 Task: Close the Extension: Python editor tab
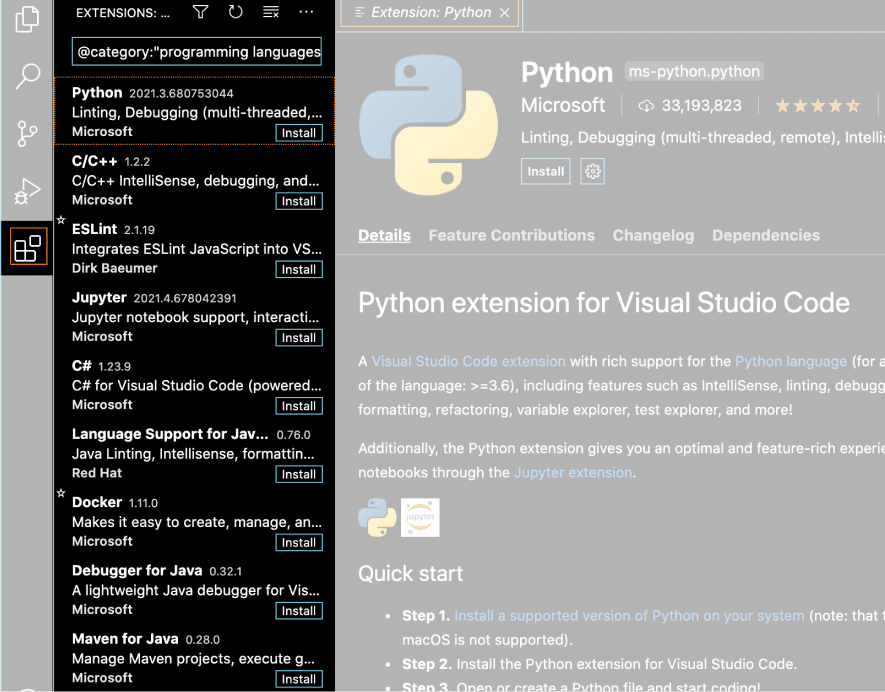[x=505, y=13]
